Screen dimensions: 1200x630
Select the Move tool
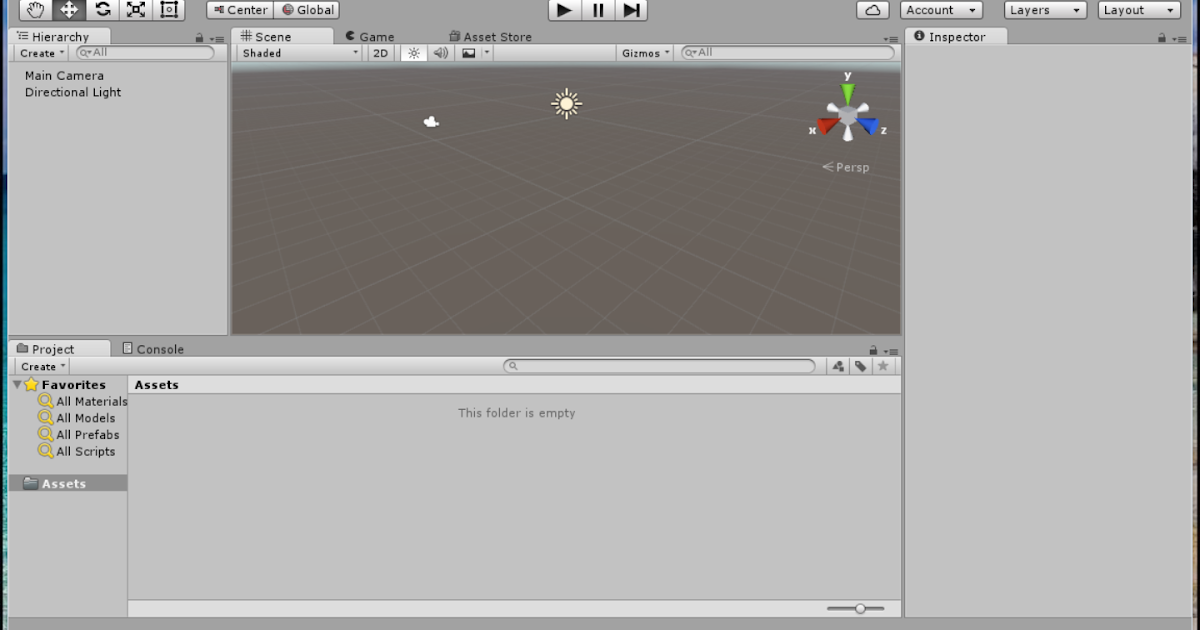coord(68,10)
